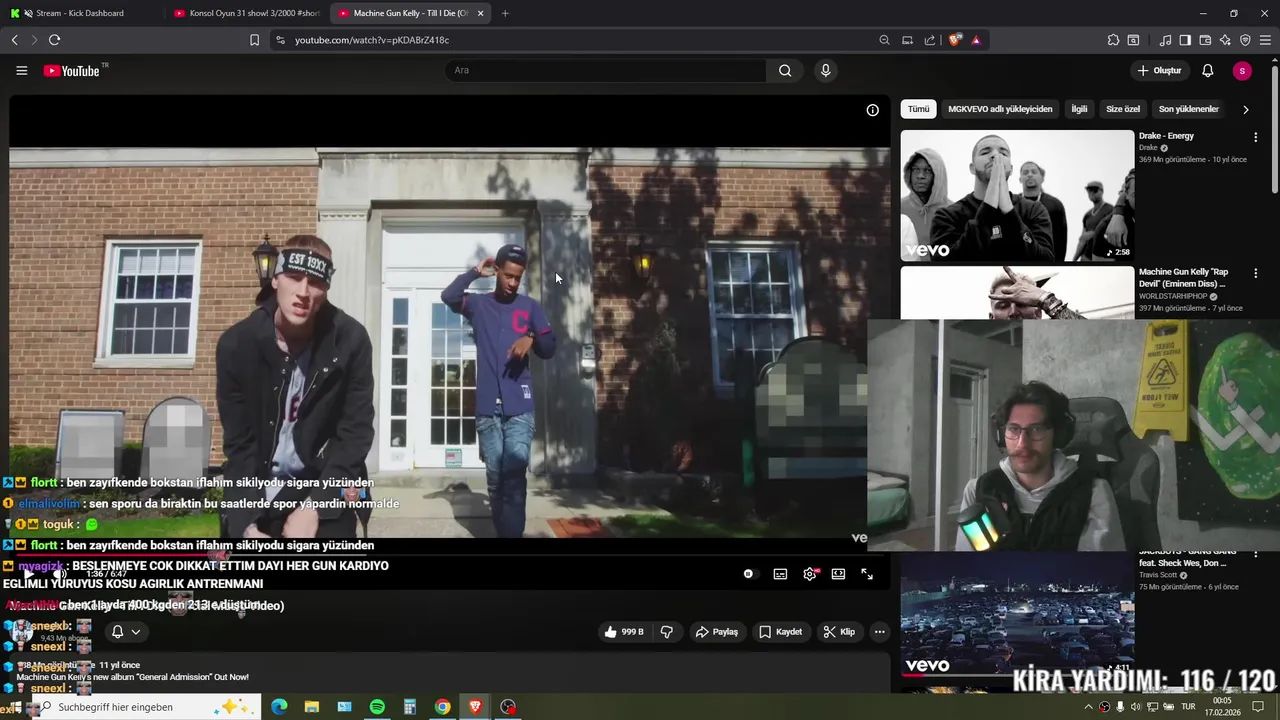Open Google Chrome from the taskbar
The image size is (1280, 720).
[442, 707]
